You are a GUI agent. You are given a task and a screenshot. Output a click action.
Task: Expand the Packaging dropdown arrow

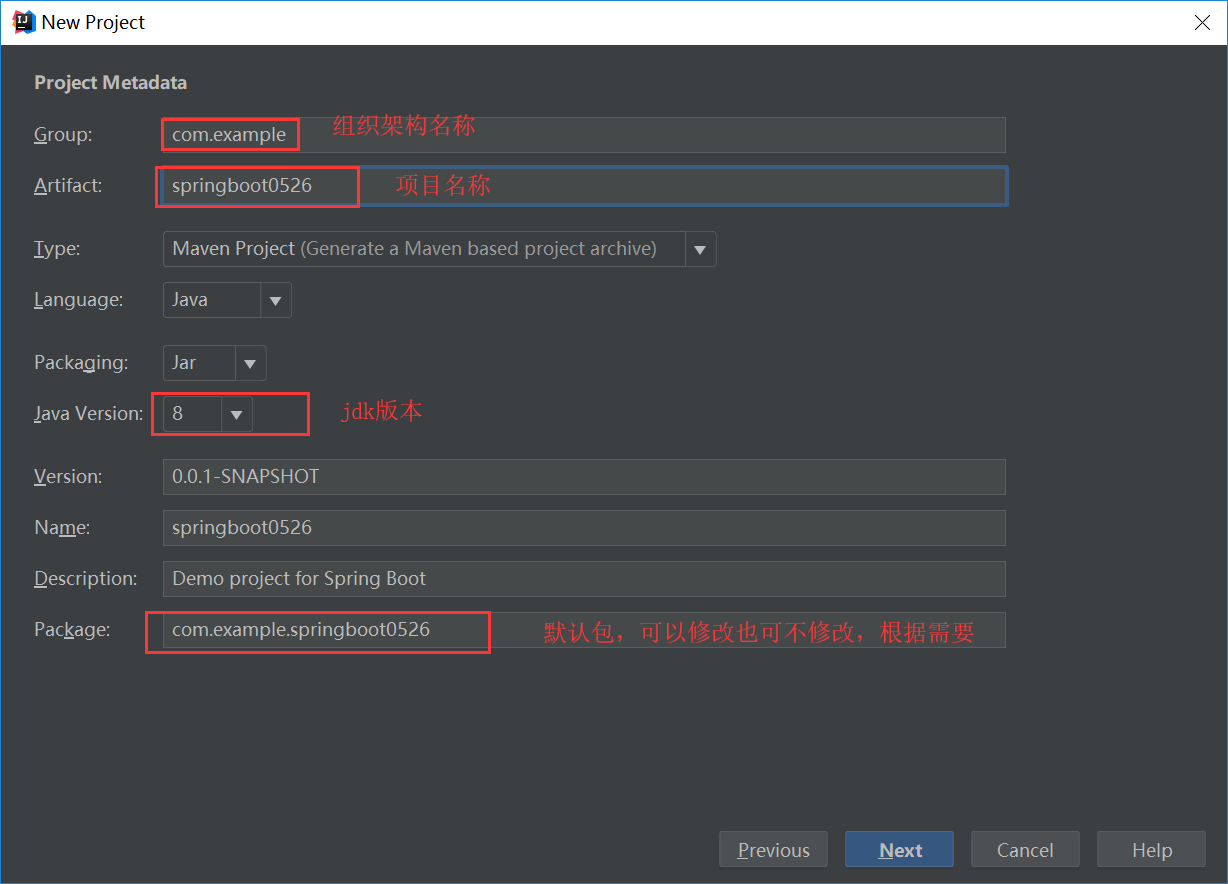(x=251, y=363)
